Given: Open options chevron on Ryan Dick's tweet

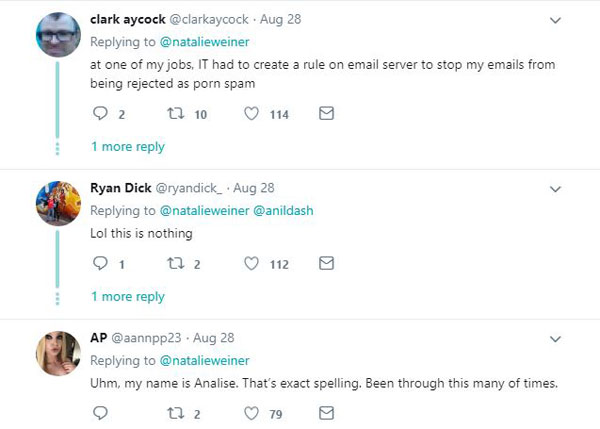Looking at the screenshot, I should click(555, 189).
